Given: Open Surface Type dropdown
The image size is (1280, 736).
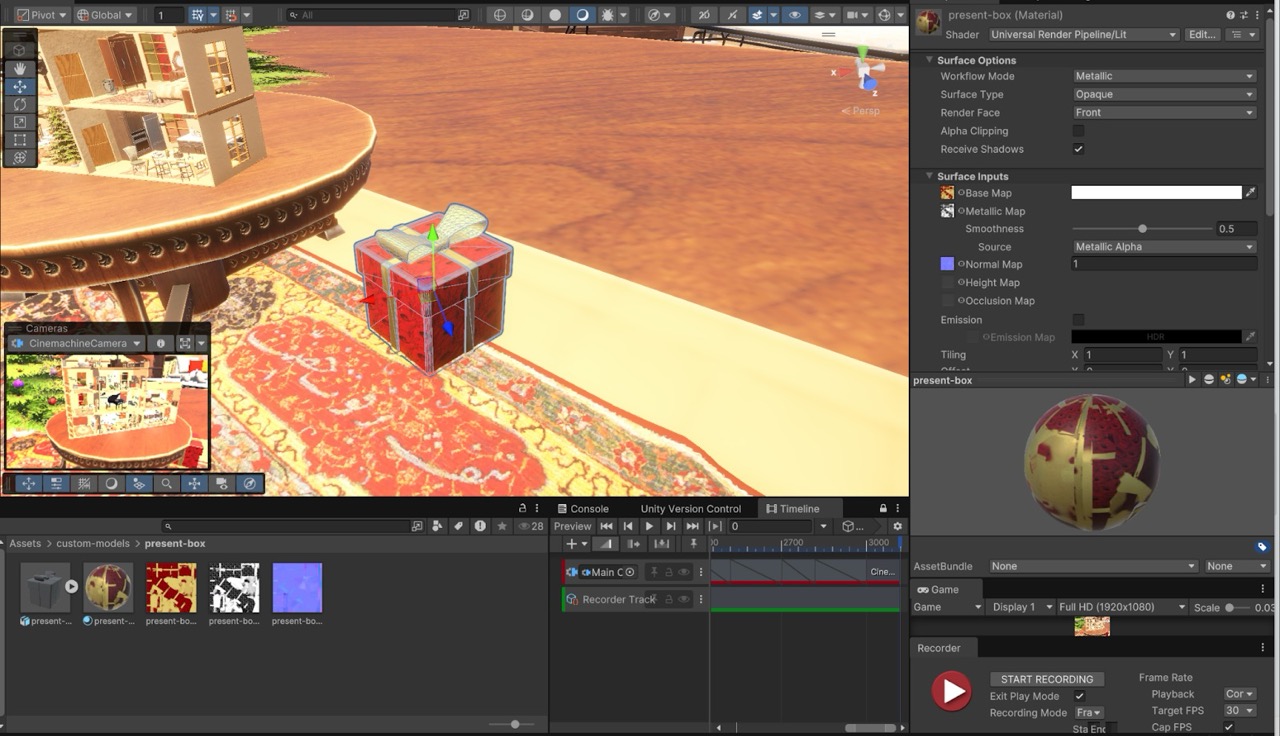Looking at the screenshot, I should pyautogui.click(x=1164, y=94).
